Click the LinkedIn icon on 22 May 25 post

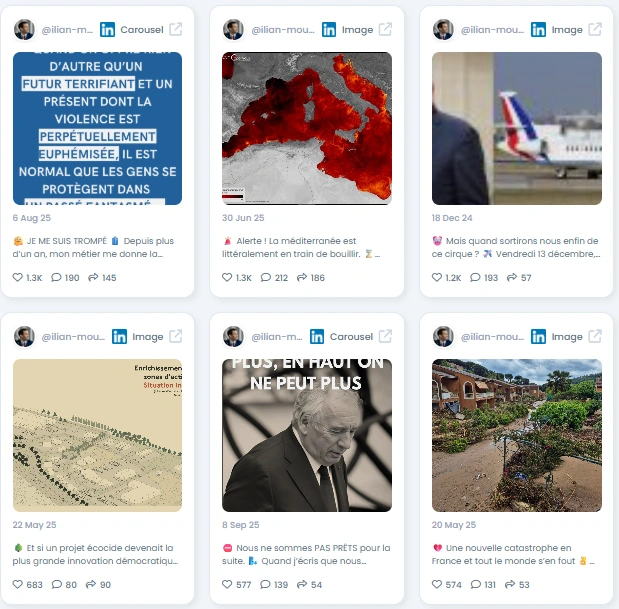click(119, 337)
